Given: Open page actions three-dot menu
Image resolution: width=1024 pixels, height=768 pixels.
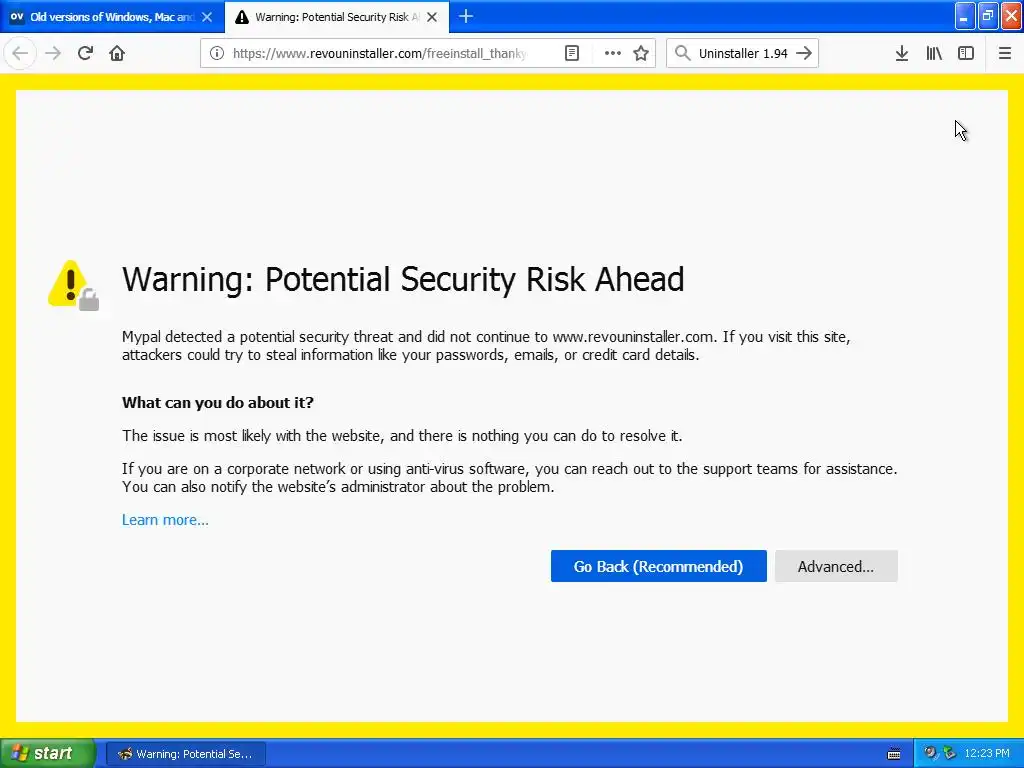Looking at the screenshot, I should [x=613, y=53].
